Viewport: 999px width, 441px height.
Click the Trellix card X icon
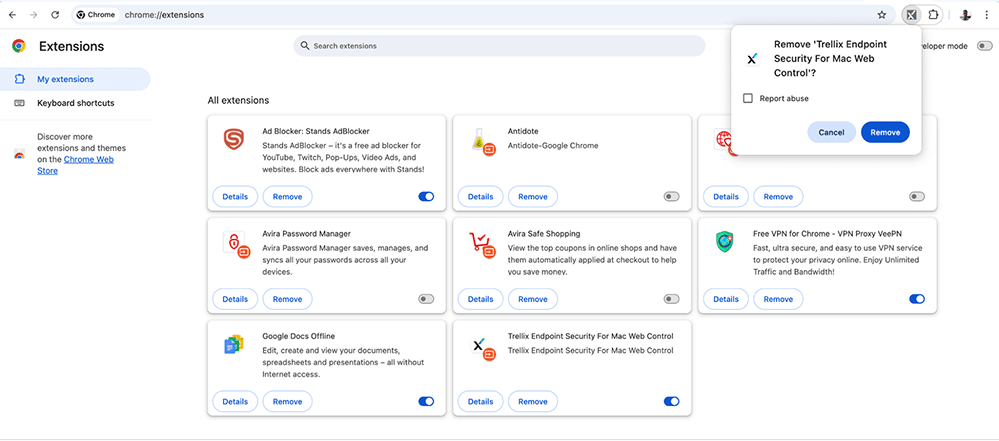pyautogui.click(x=479, y=346)
